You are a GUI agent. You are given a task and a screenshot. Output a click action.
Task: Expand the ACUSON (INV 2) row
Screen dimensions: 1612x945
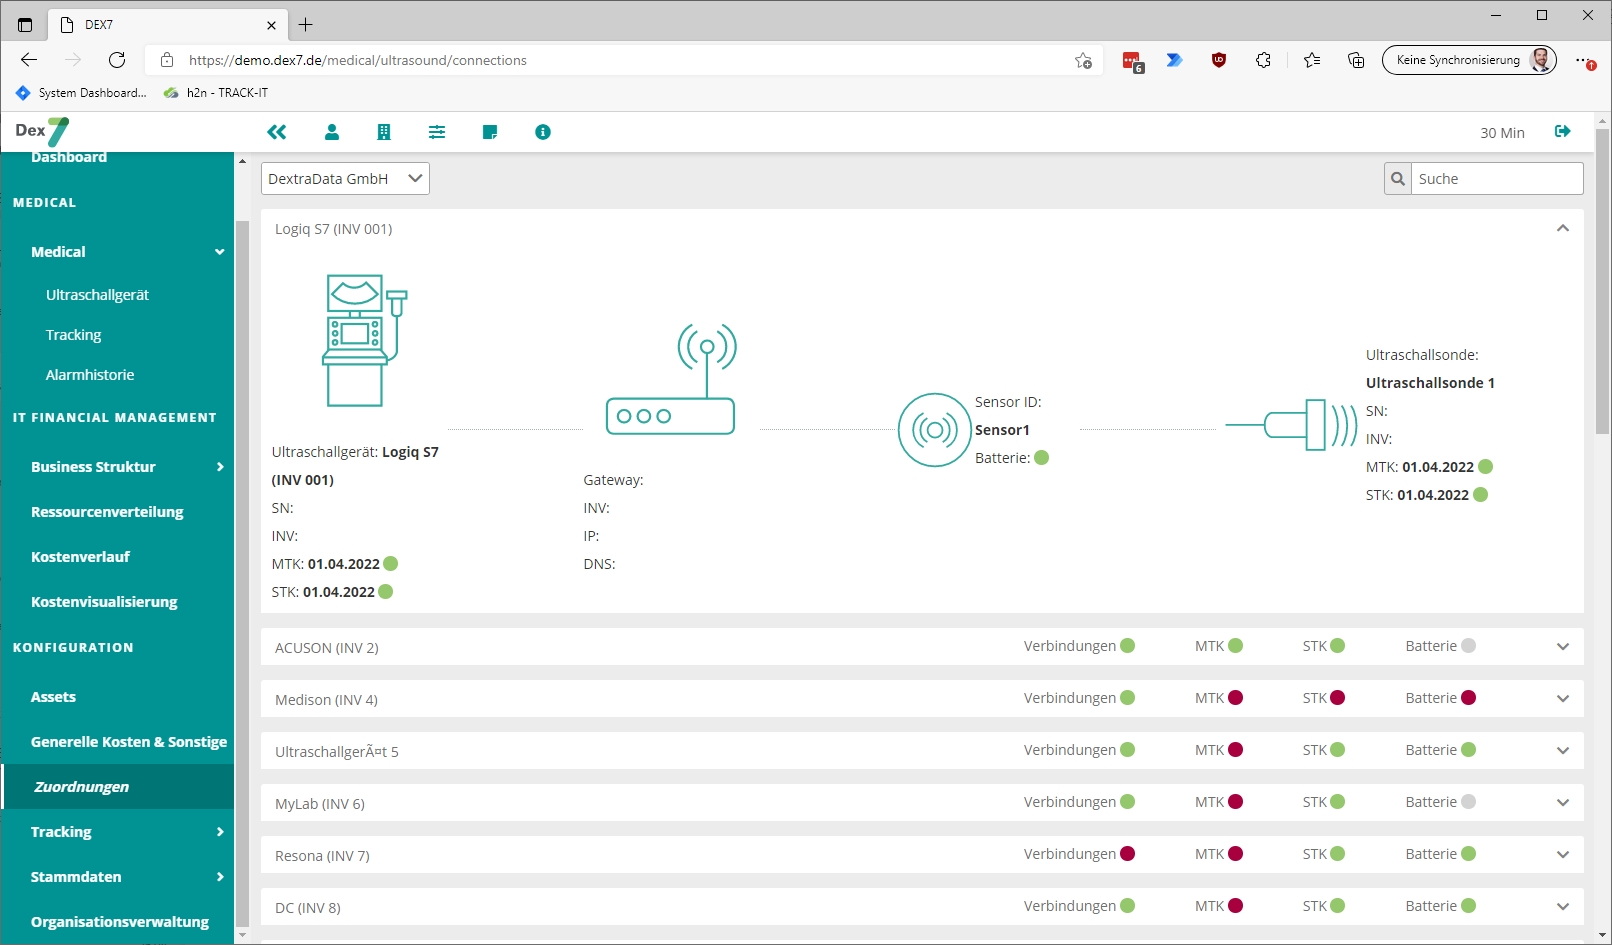tap(1563, 647)
